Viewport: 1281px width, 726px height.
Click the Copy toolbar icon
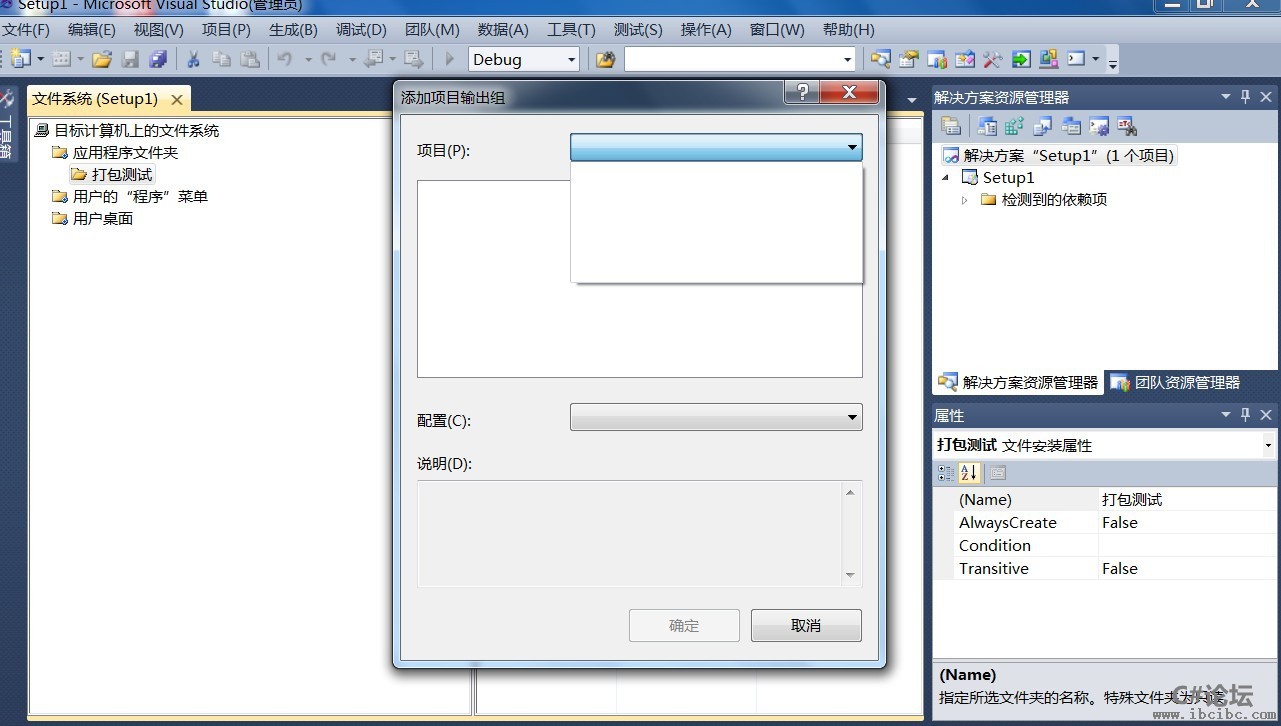tap(222, 60)
